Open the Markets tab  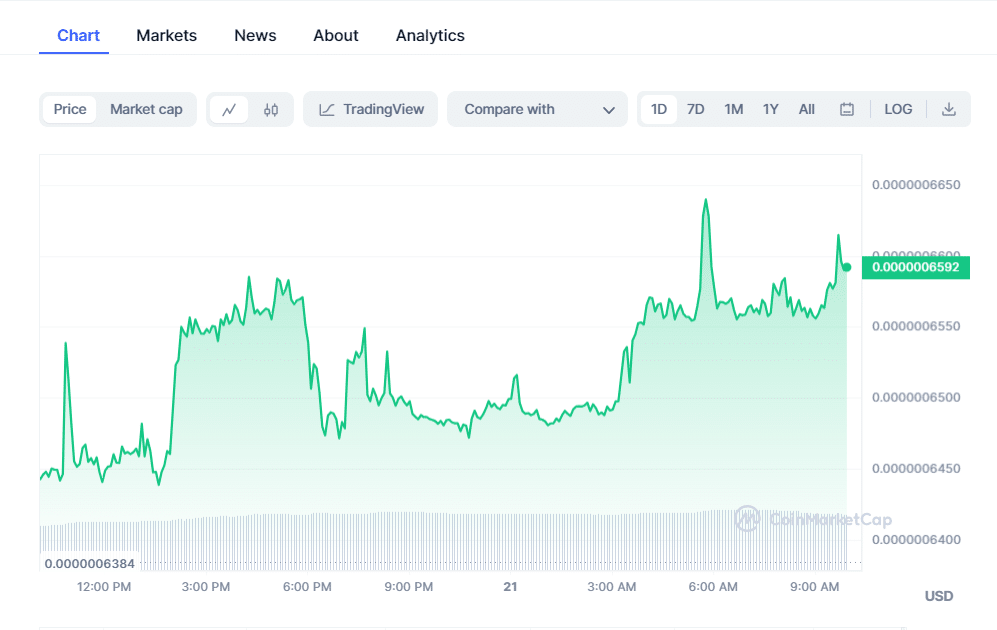coord(166,36)
